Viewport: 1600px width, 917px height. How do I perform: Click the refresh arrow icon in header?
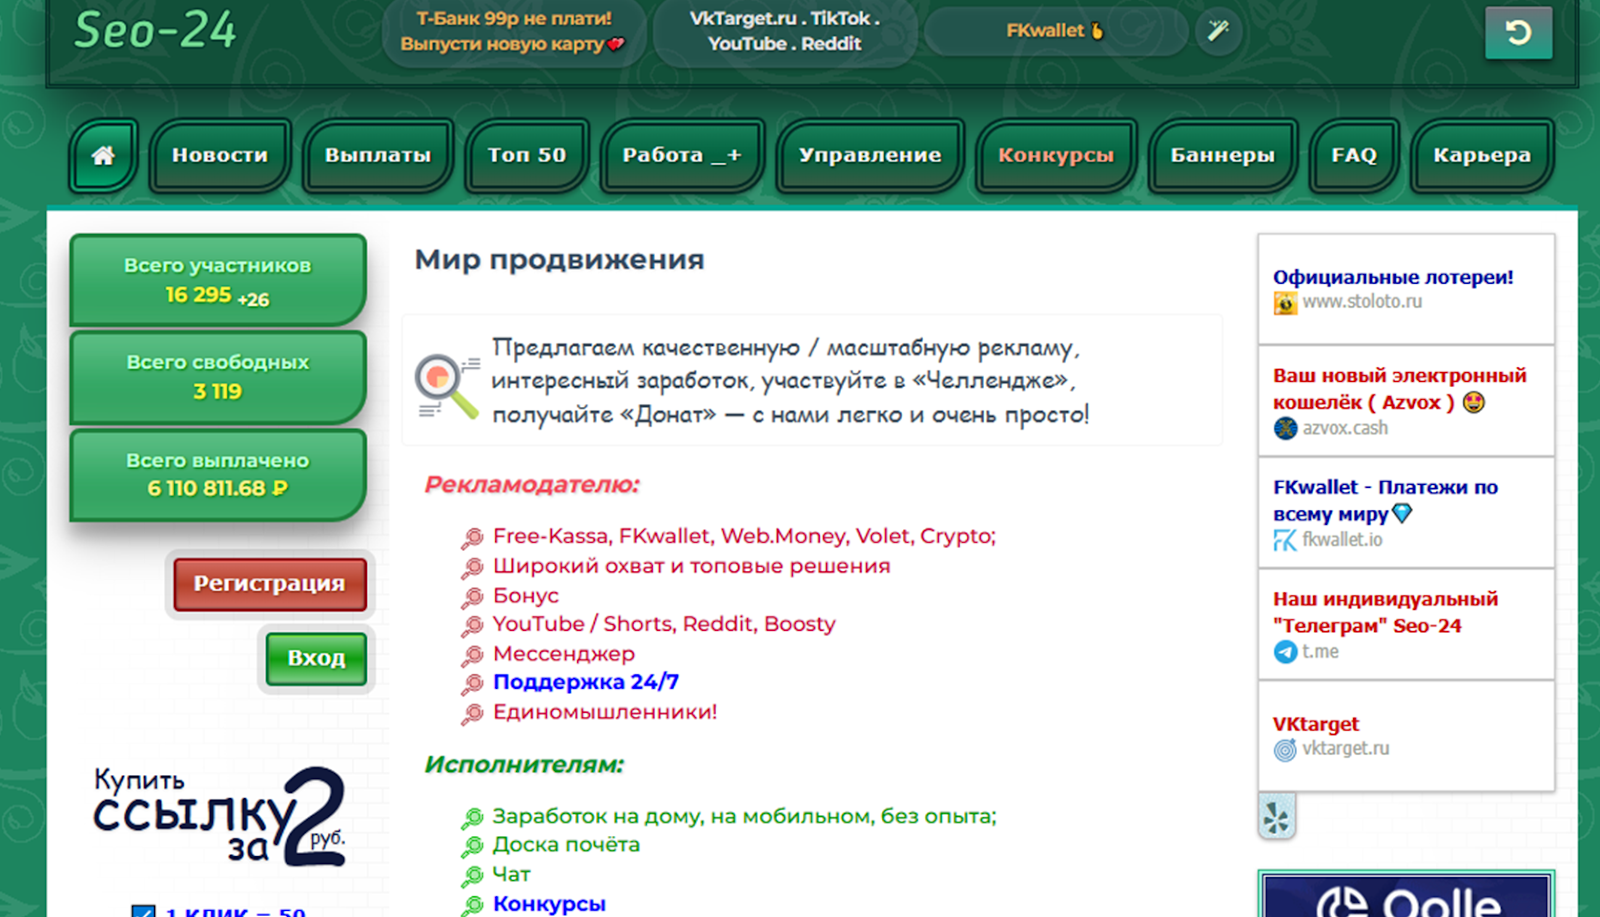tap(1518, 33)
